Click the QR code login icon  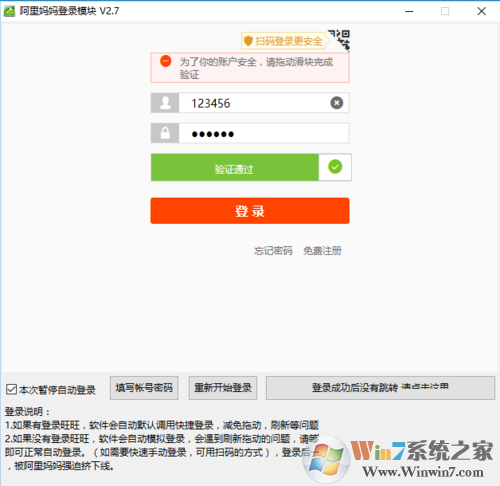pyautogui.click(x=340, y=40)
